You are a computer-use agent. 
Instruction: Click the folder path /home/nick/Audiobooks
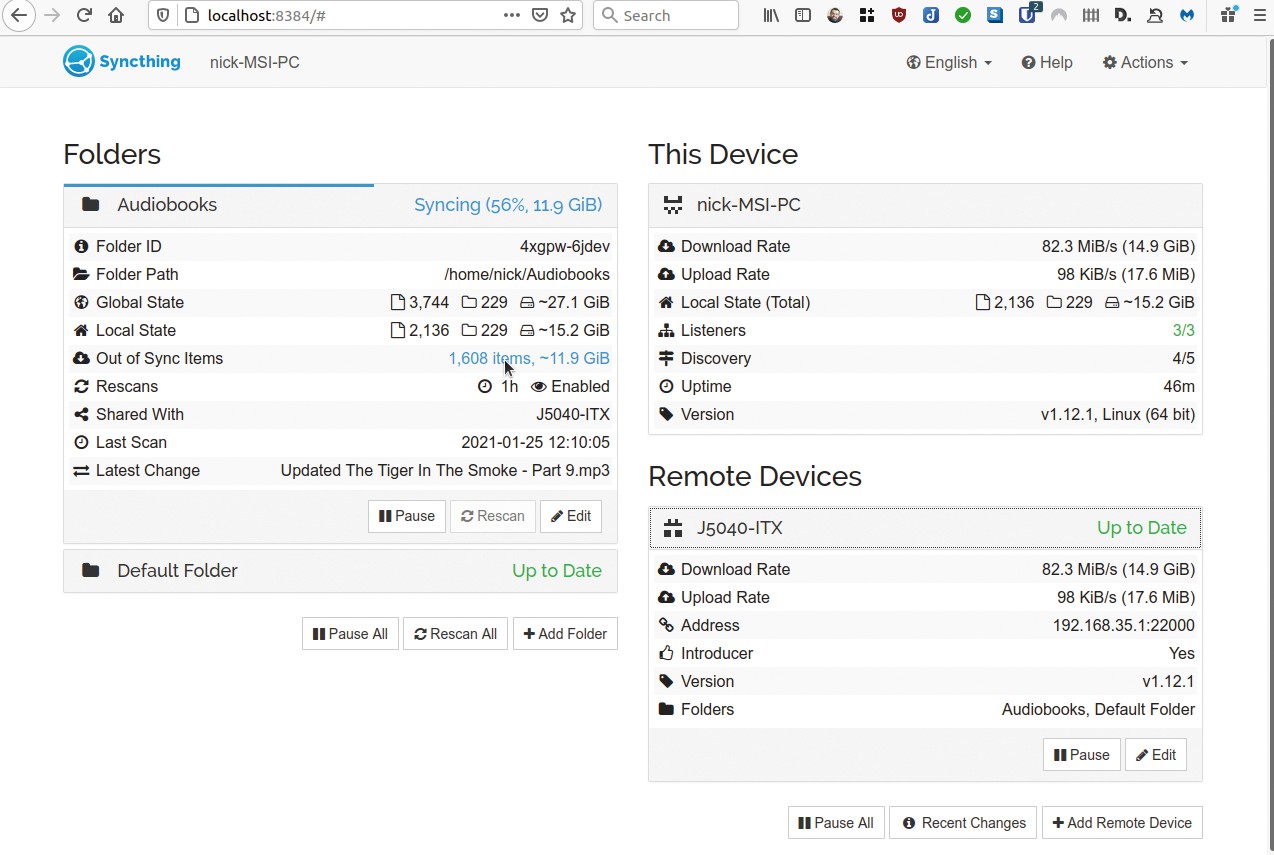click(x=527, y=274)
